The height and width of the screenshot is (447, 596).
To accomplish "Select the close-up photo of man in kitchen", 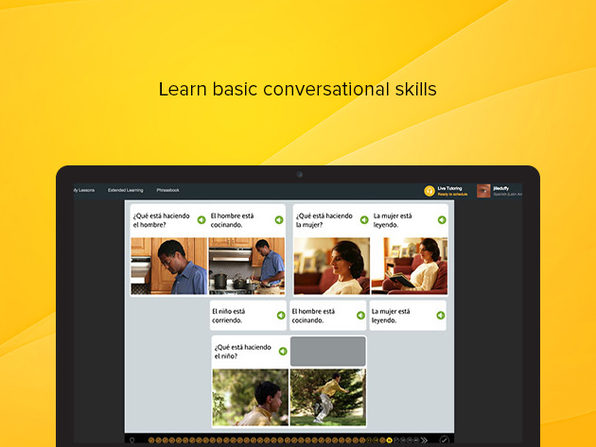I will tap(169, 266).
